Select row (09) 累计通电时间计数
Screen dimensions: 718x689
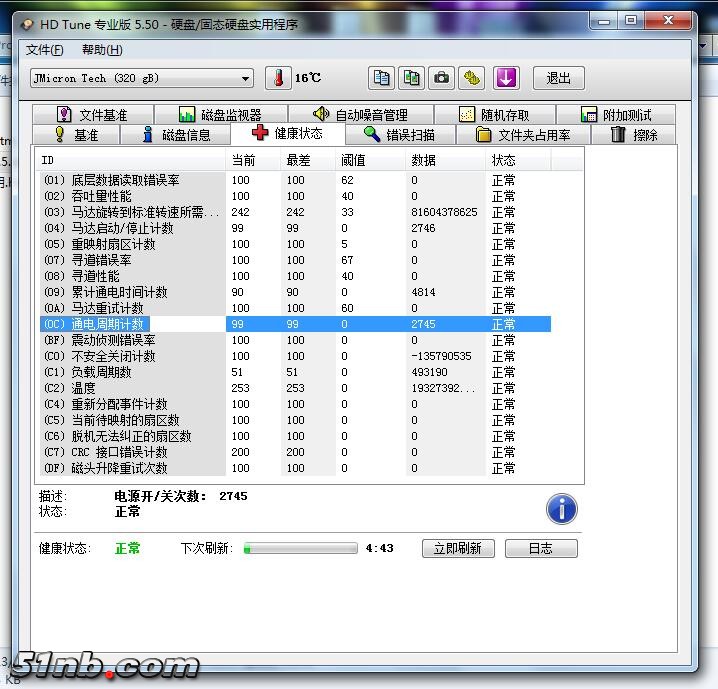[295, 292]
